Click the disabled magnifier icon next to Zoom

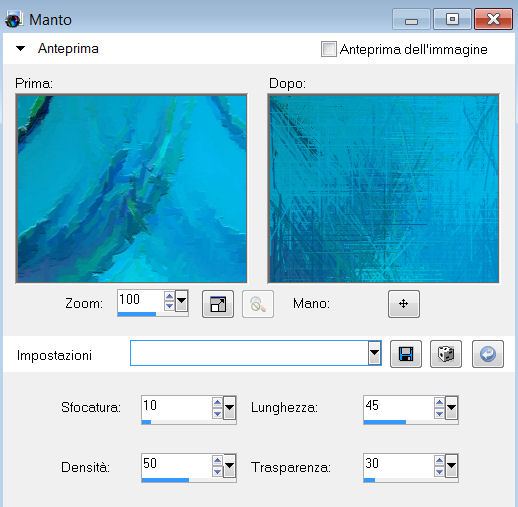(258, 304)
